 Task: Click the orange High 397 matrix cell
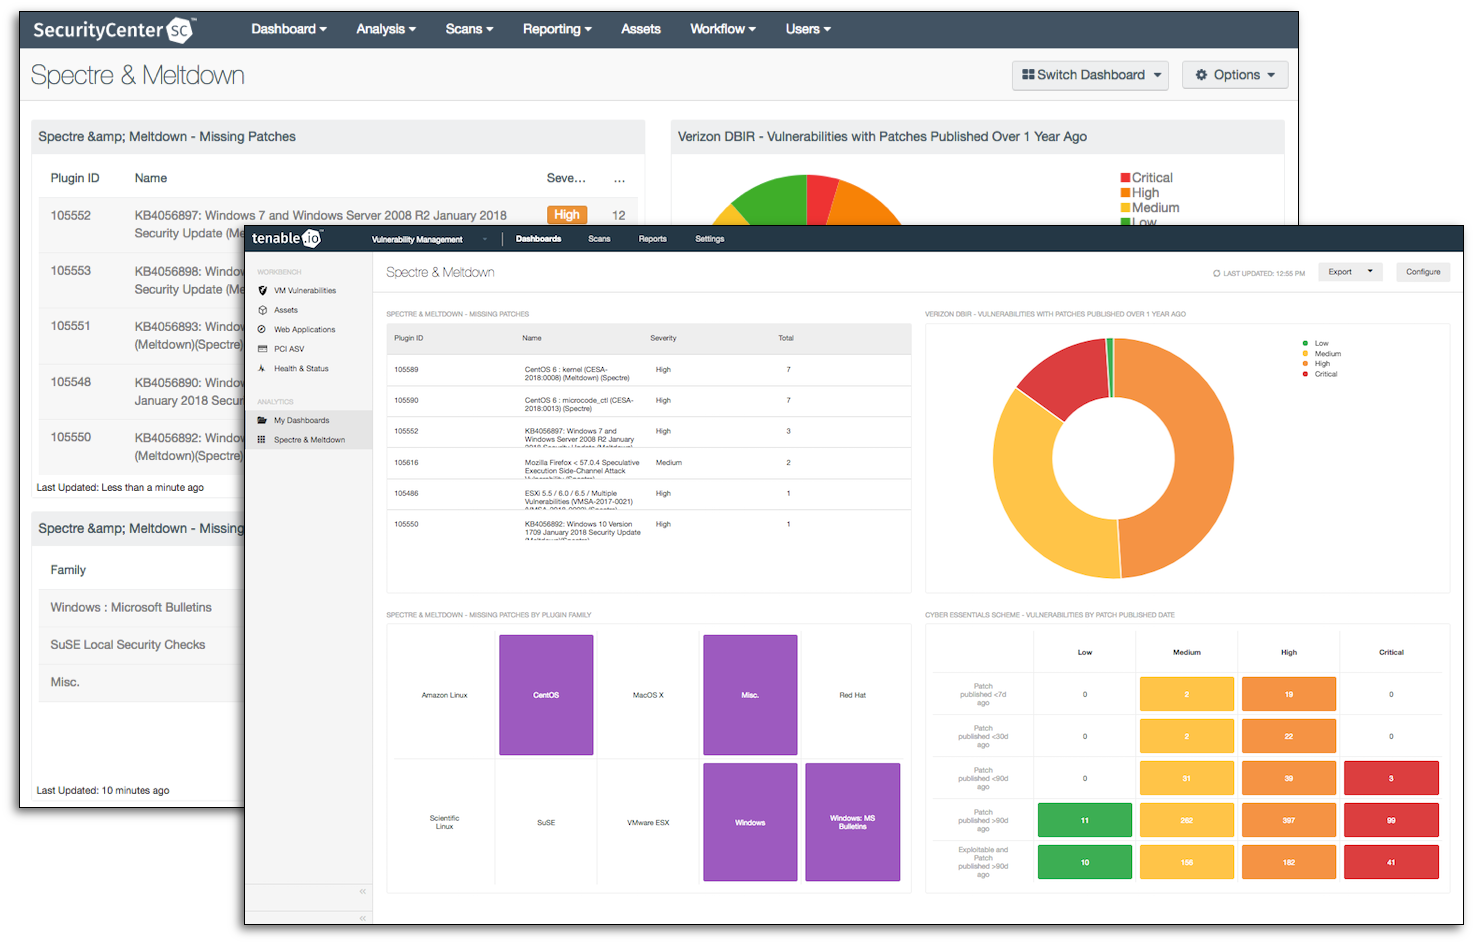coord(1289,820)
